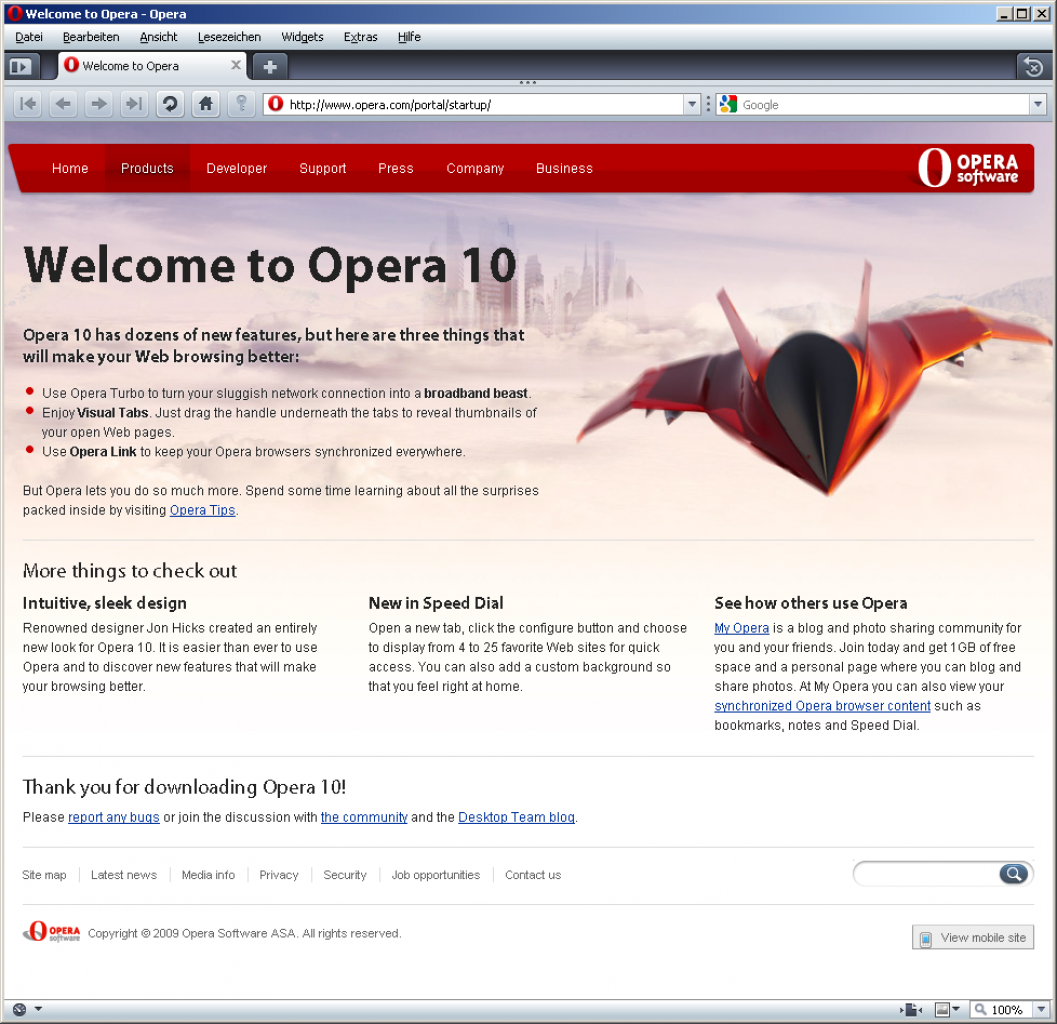Select the Welcome to Opera tab

[x=153, y=66]
